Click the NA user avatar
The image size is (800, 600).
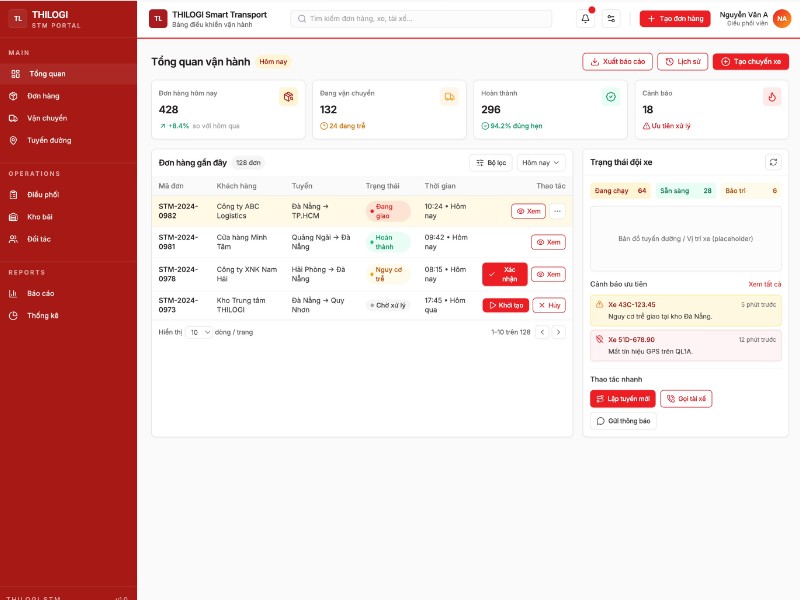(782, 18)
